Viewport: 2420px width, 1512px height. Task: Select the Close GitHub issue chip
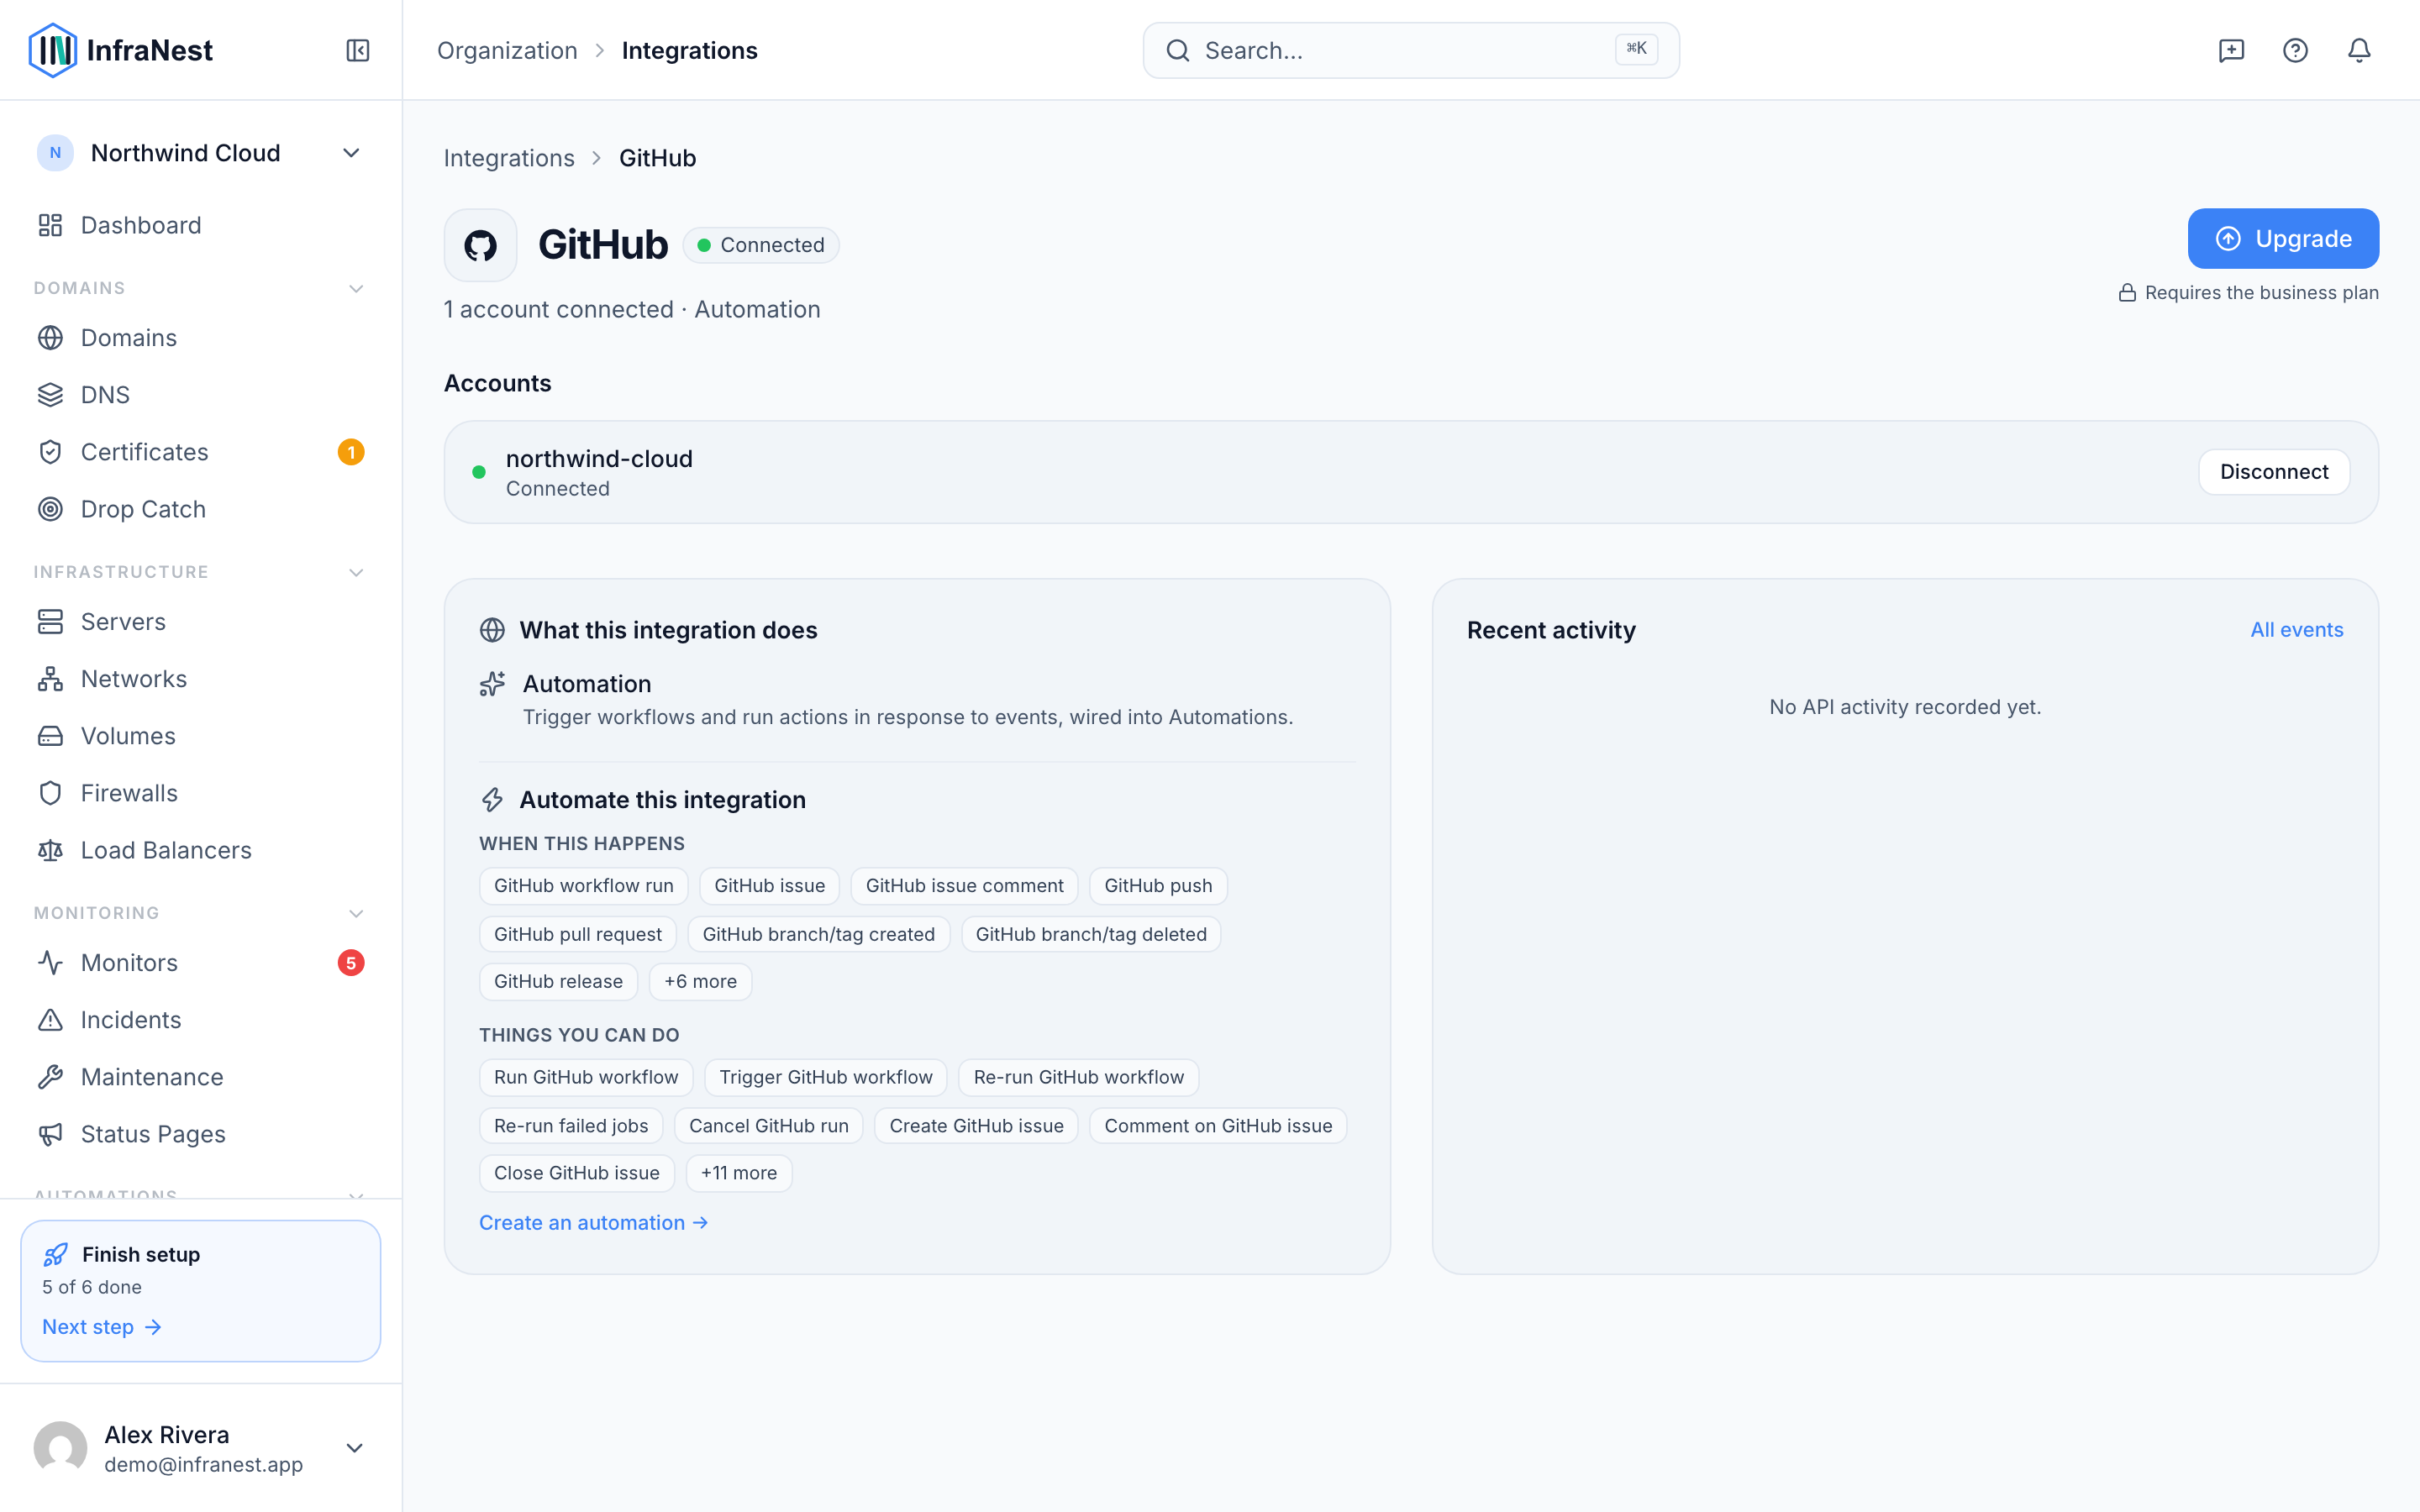coord(577,1174)
